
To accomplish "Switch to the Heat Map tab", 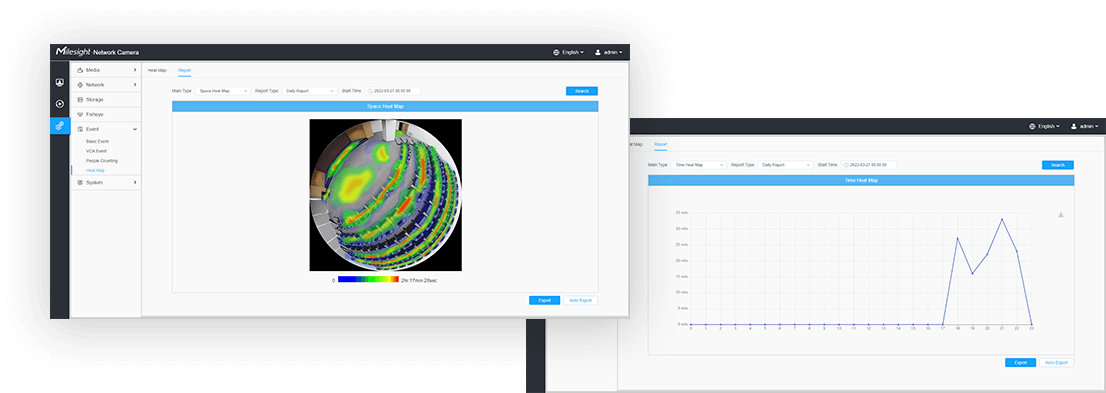I will (x=157, y=71).
